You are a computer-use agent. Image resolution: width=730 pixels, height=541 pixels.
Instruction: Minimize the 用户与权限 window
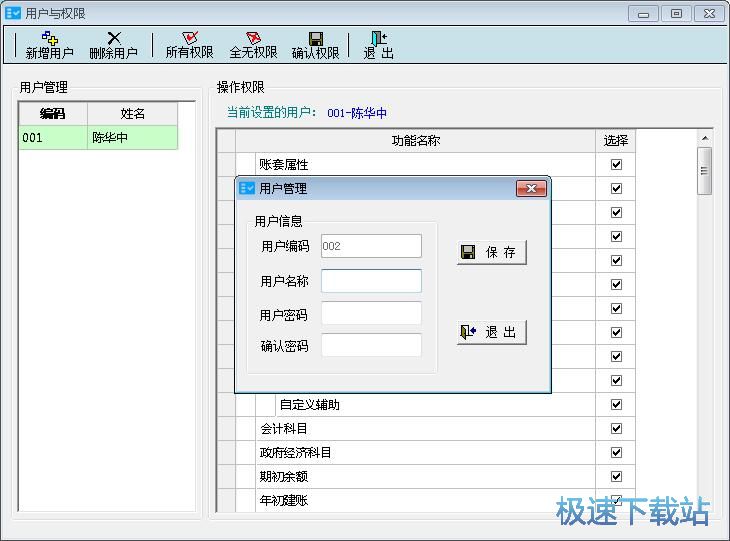(x=643, y=14)
